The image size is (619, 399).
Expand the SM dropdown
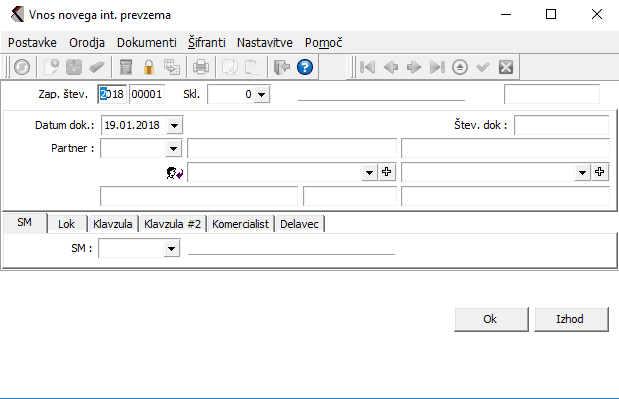click(x=171, y=249)
